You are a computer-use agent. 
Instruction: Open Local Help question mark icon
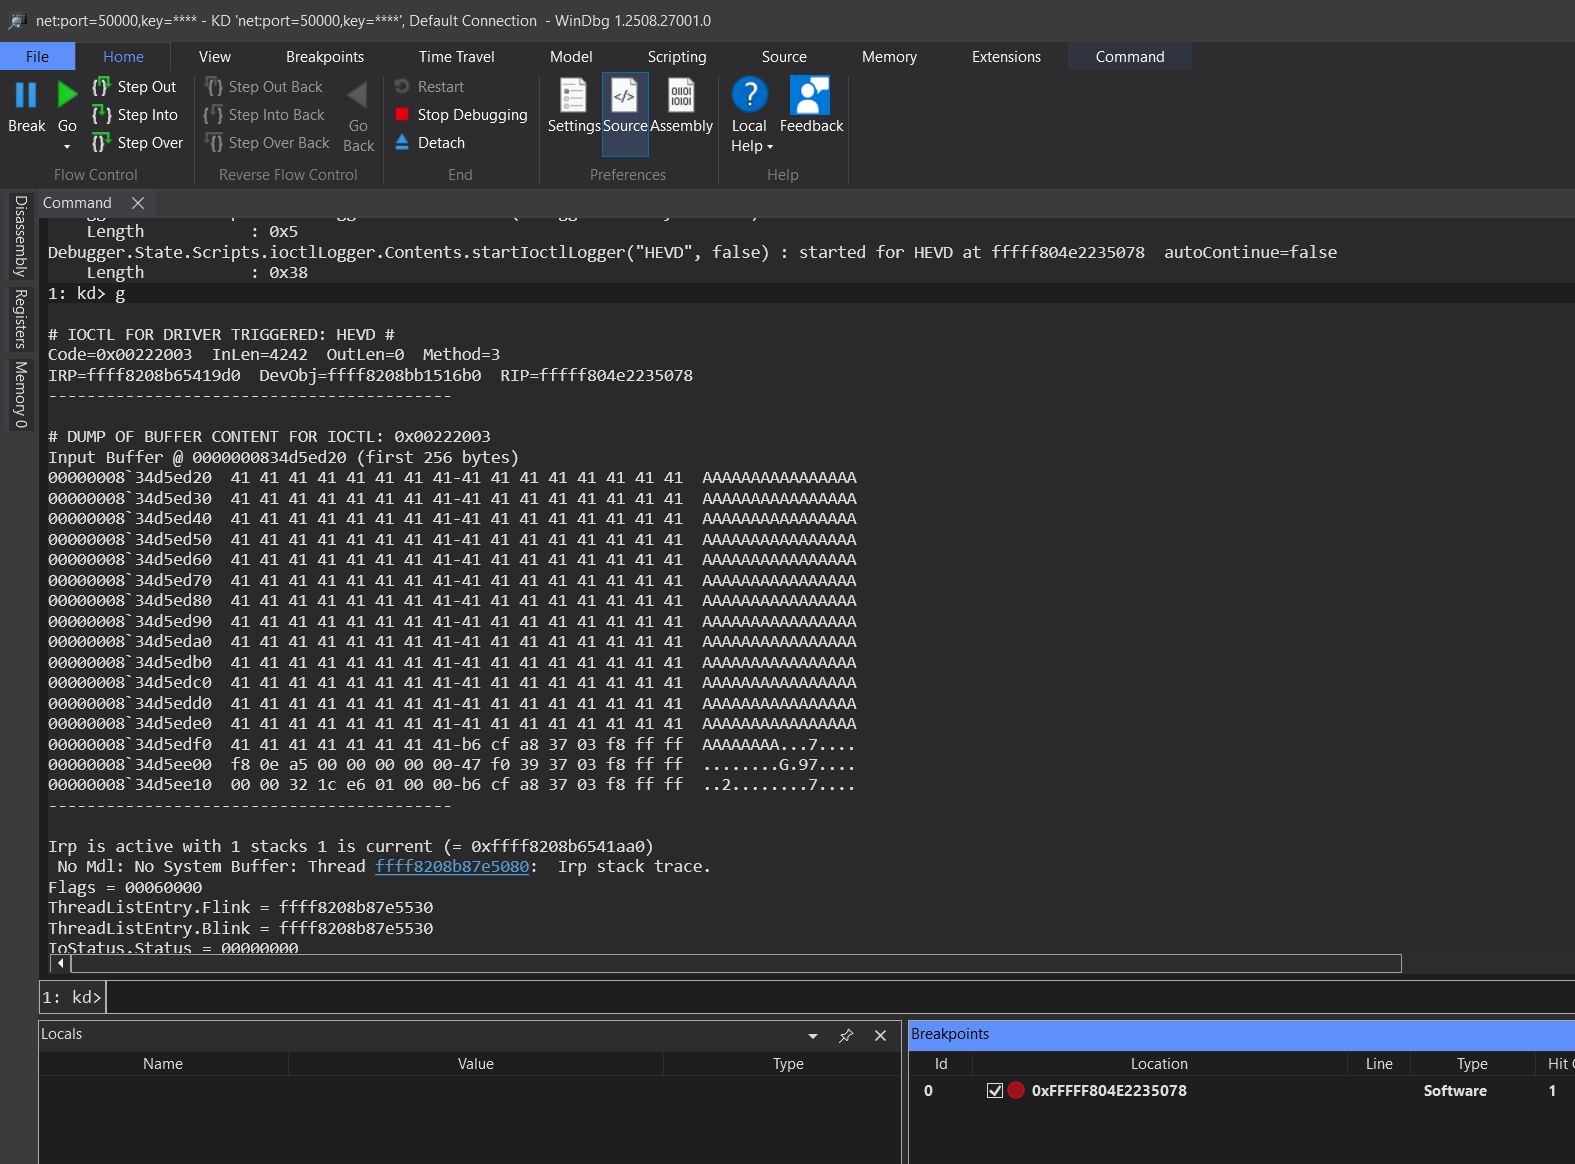click(x=749, y=95)
